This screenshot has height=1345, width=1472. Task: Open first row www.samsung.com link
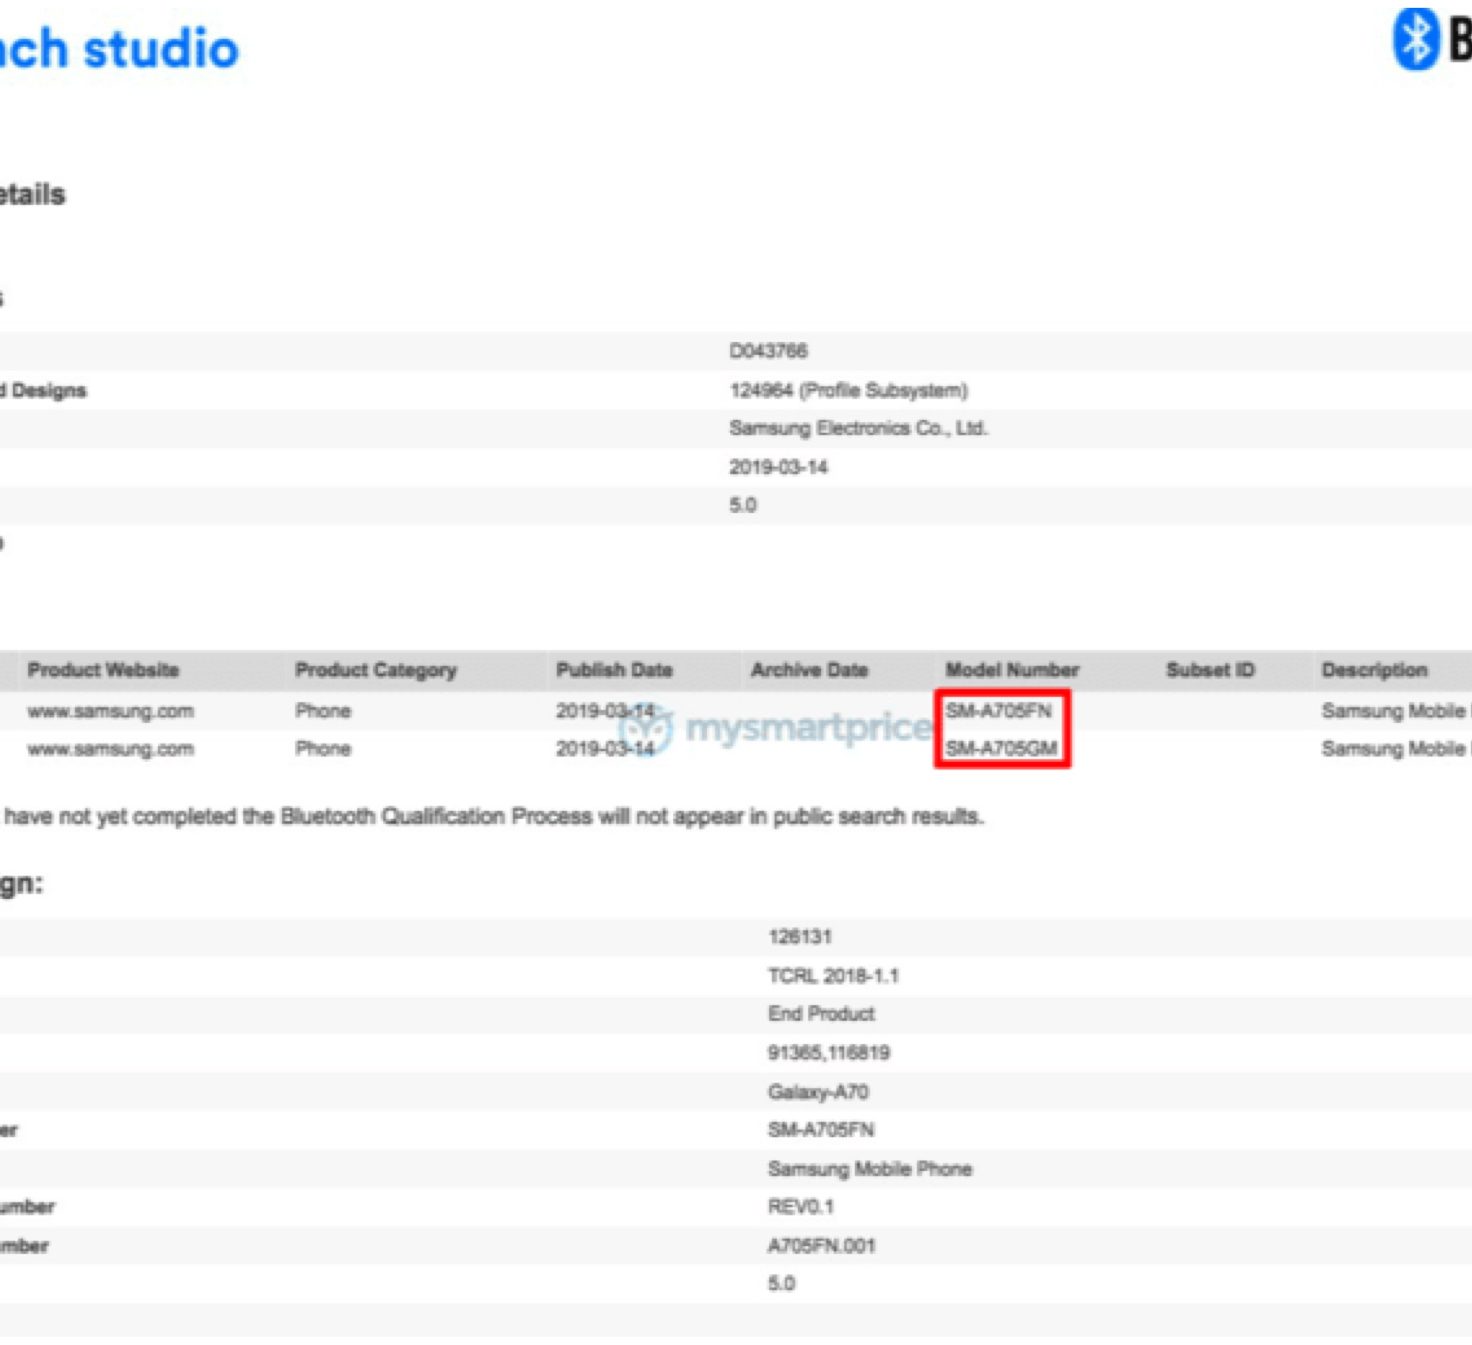pos(110,711)
